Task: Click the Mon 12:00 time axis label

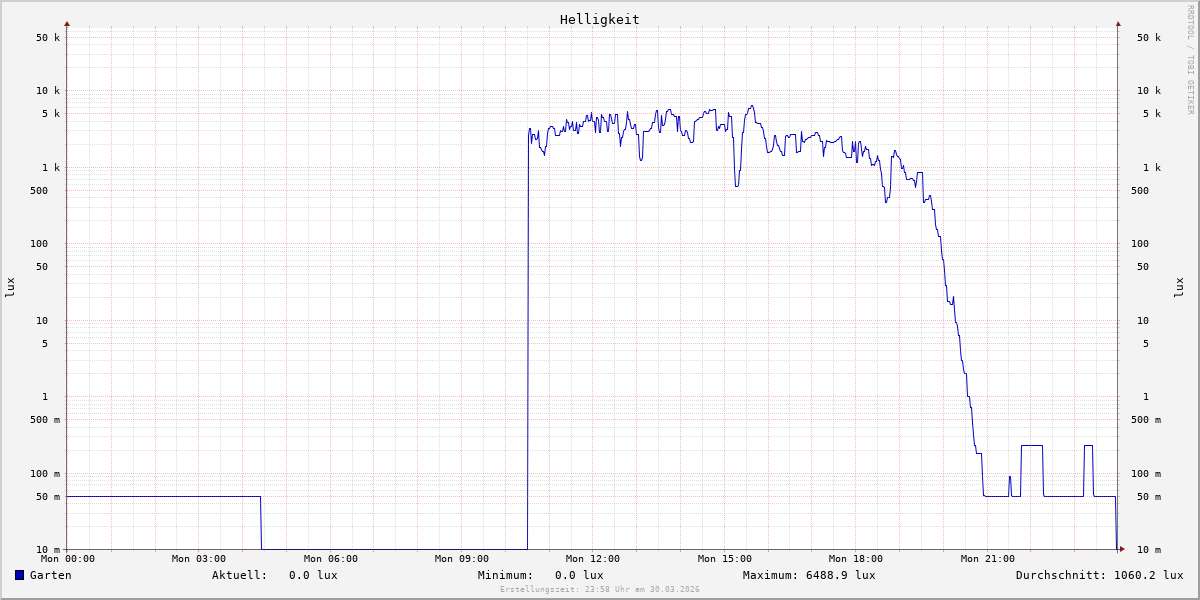Action: click(593, 559)
